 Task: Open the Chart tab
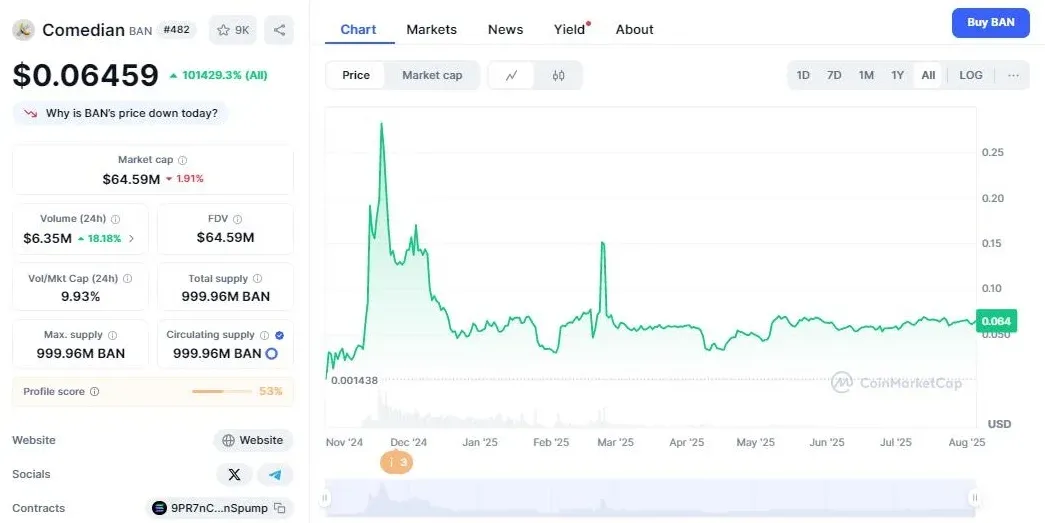(359, 29)
